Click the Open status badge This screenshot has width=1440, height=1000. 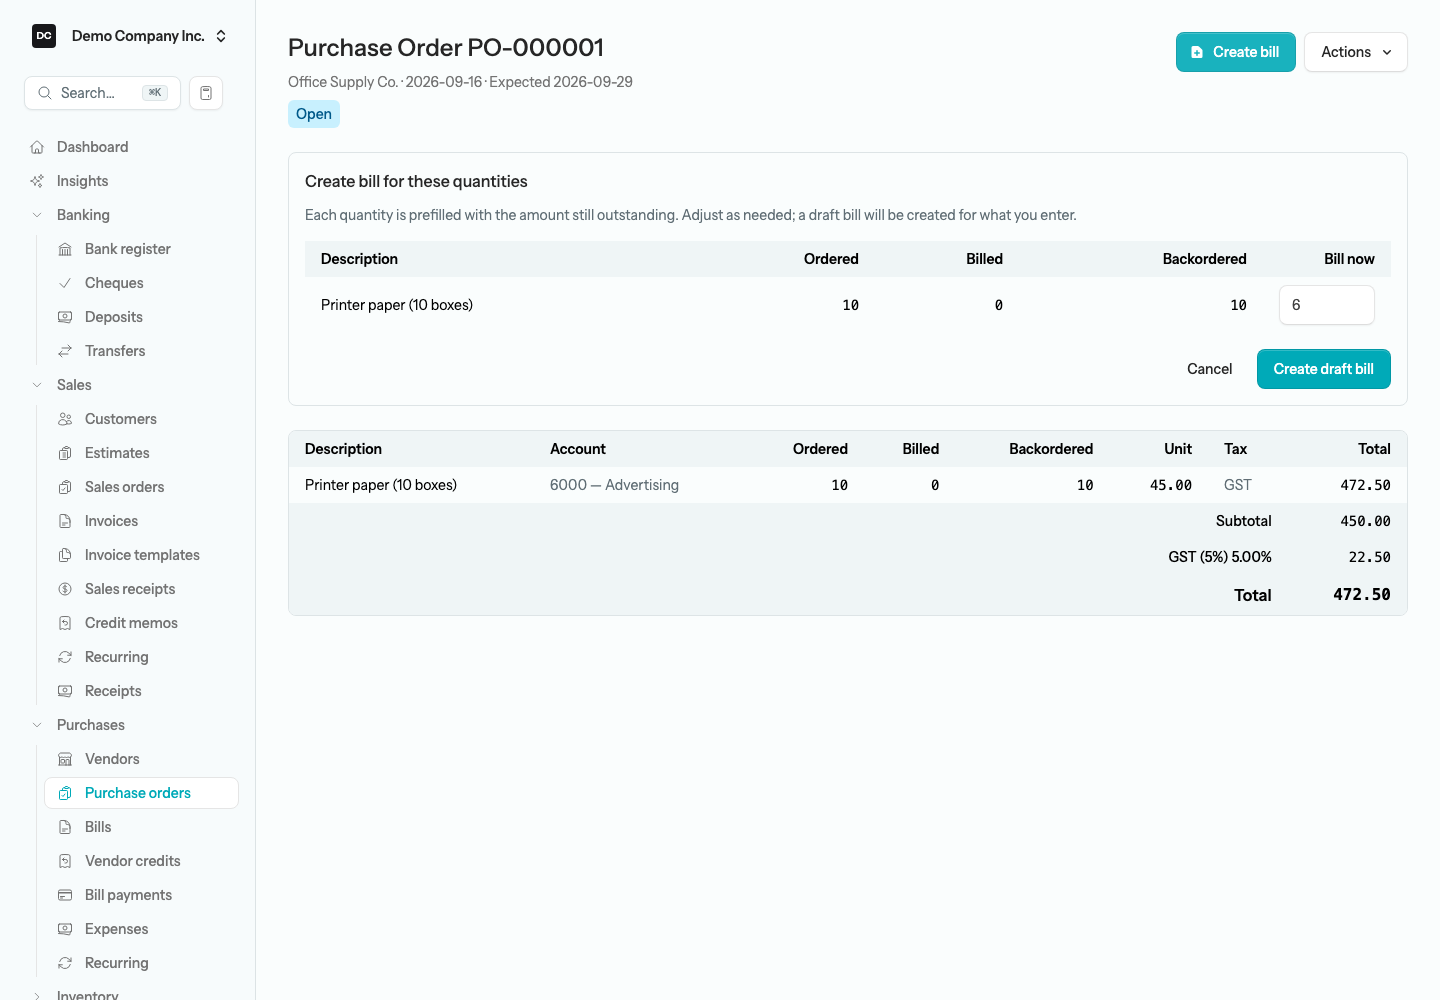314,114
